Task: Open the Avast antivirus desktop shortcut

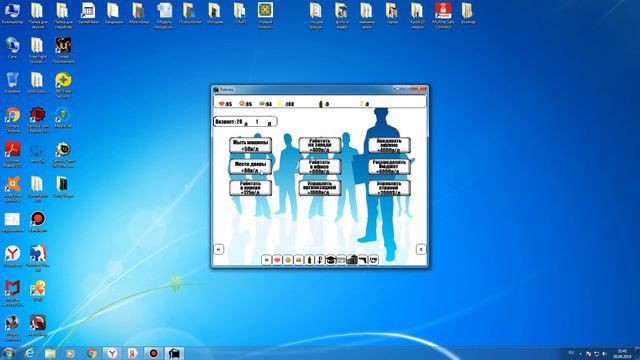Action: pos(12,189)
